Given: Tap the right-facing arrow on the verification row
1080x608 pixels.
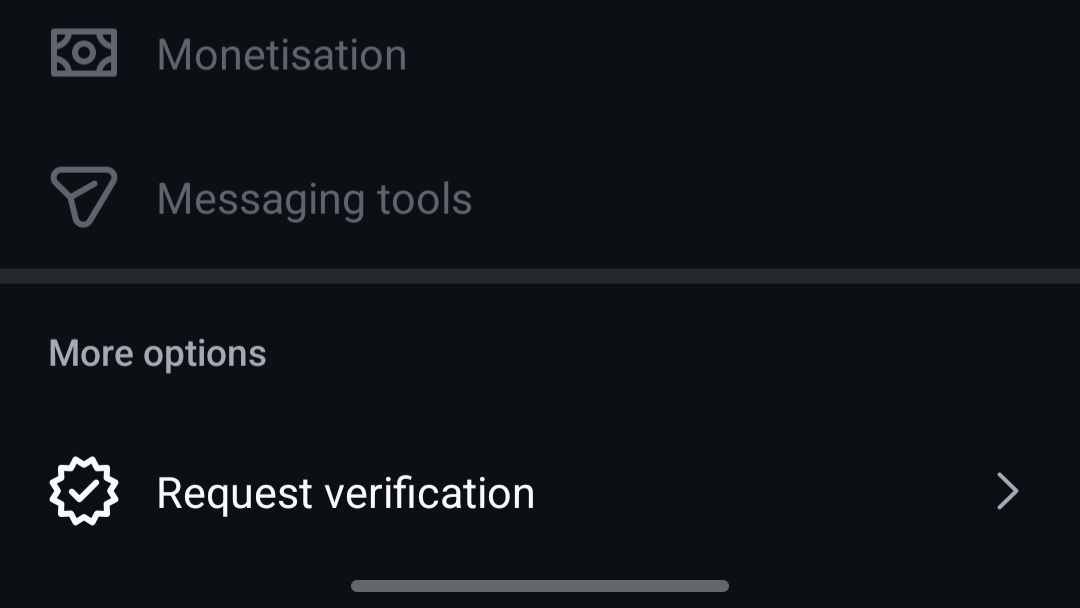Looking at the screenshot, I should pos(1007,491).
